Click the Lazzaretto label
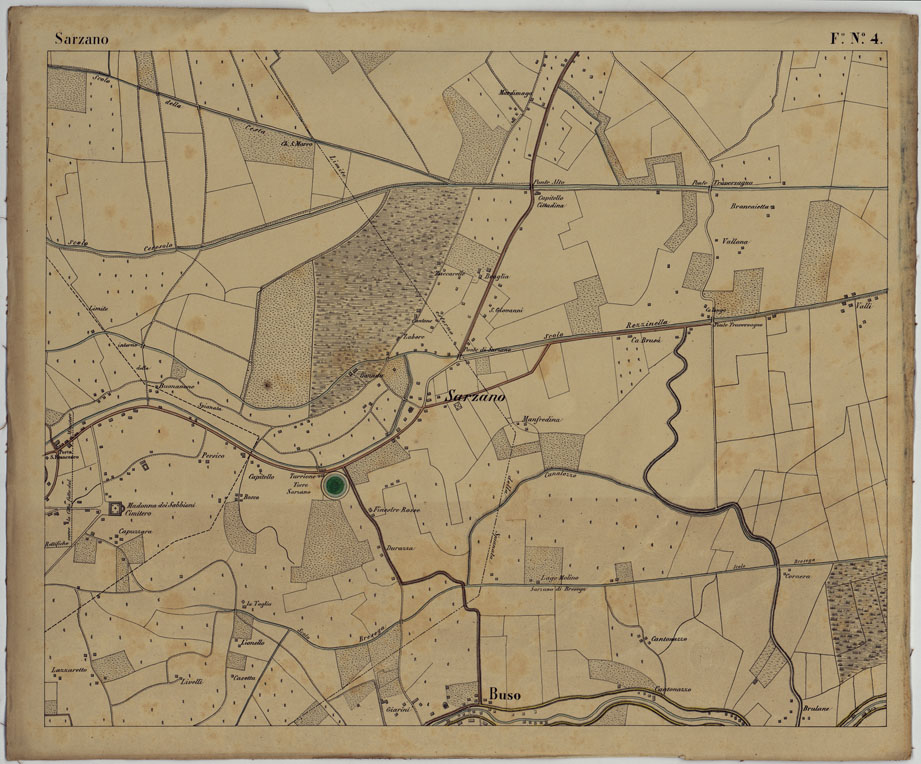The image size is (921, 764). pos(67,669)
